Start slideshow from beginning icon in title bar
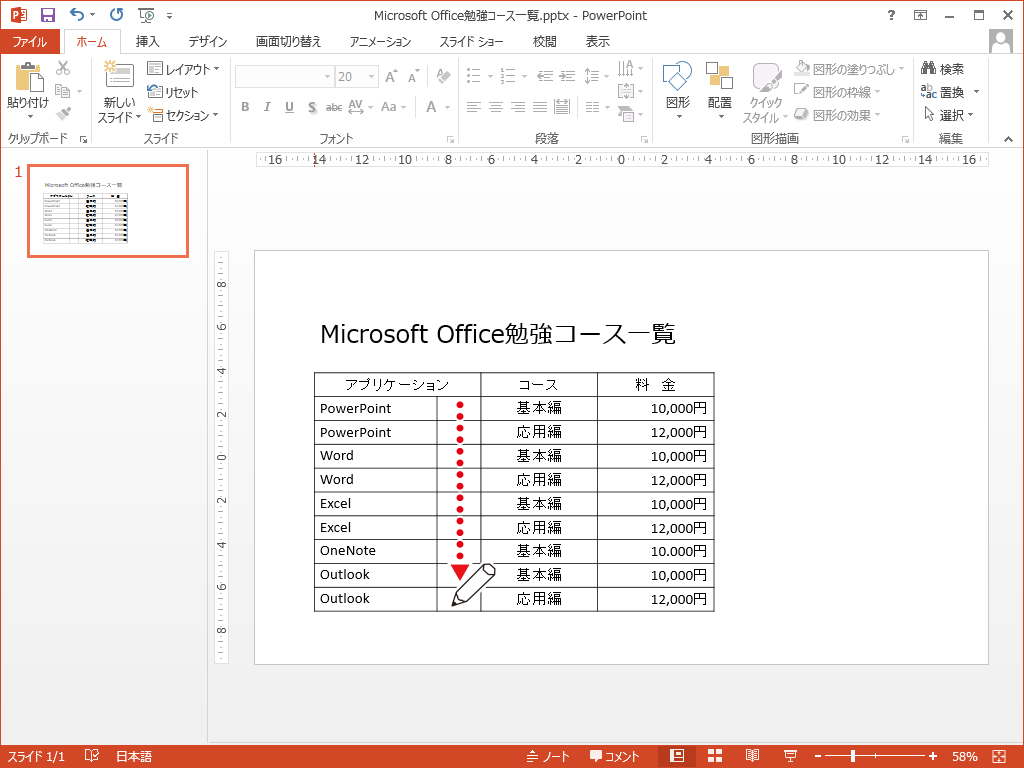Image resolution: width=1024 pixels, height=768 pixels. 146,15
